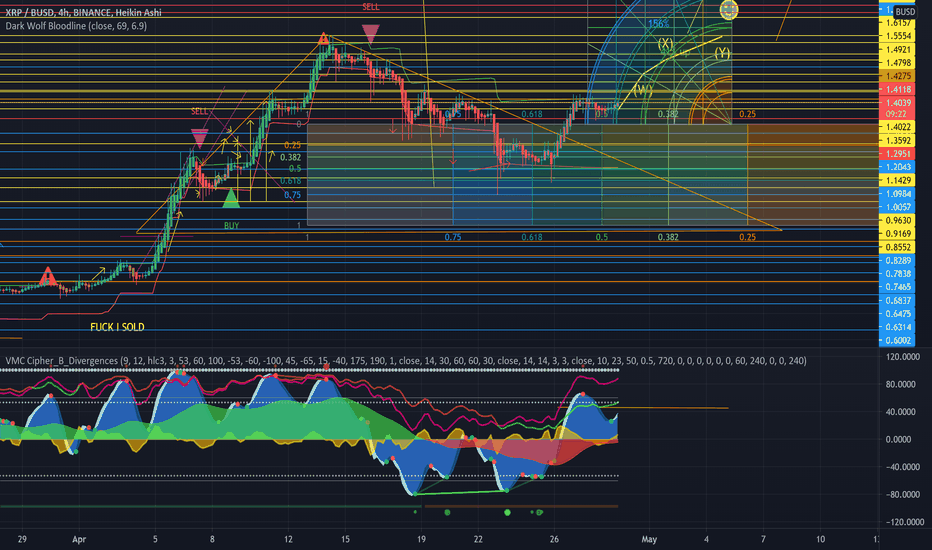Select the blue 1.0057 price label
Viewport: 932px width, 550px height.
click(898, 207)
